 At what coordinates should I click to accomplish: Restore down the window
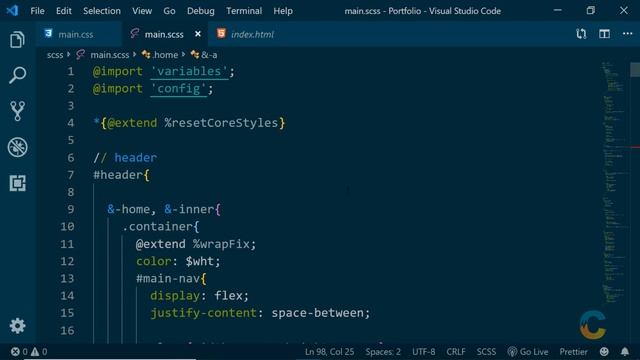click(591, 11)
